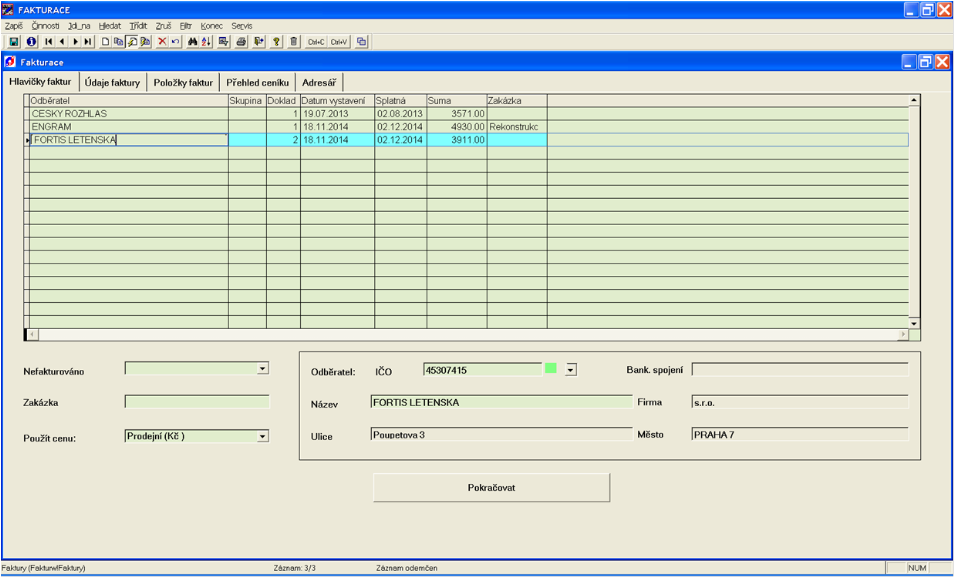Screen dimensions: 954x577
Task: Click the Bank. spojení field
Action: pyautogui.click(x=800, y=369)
